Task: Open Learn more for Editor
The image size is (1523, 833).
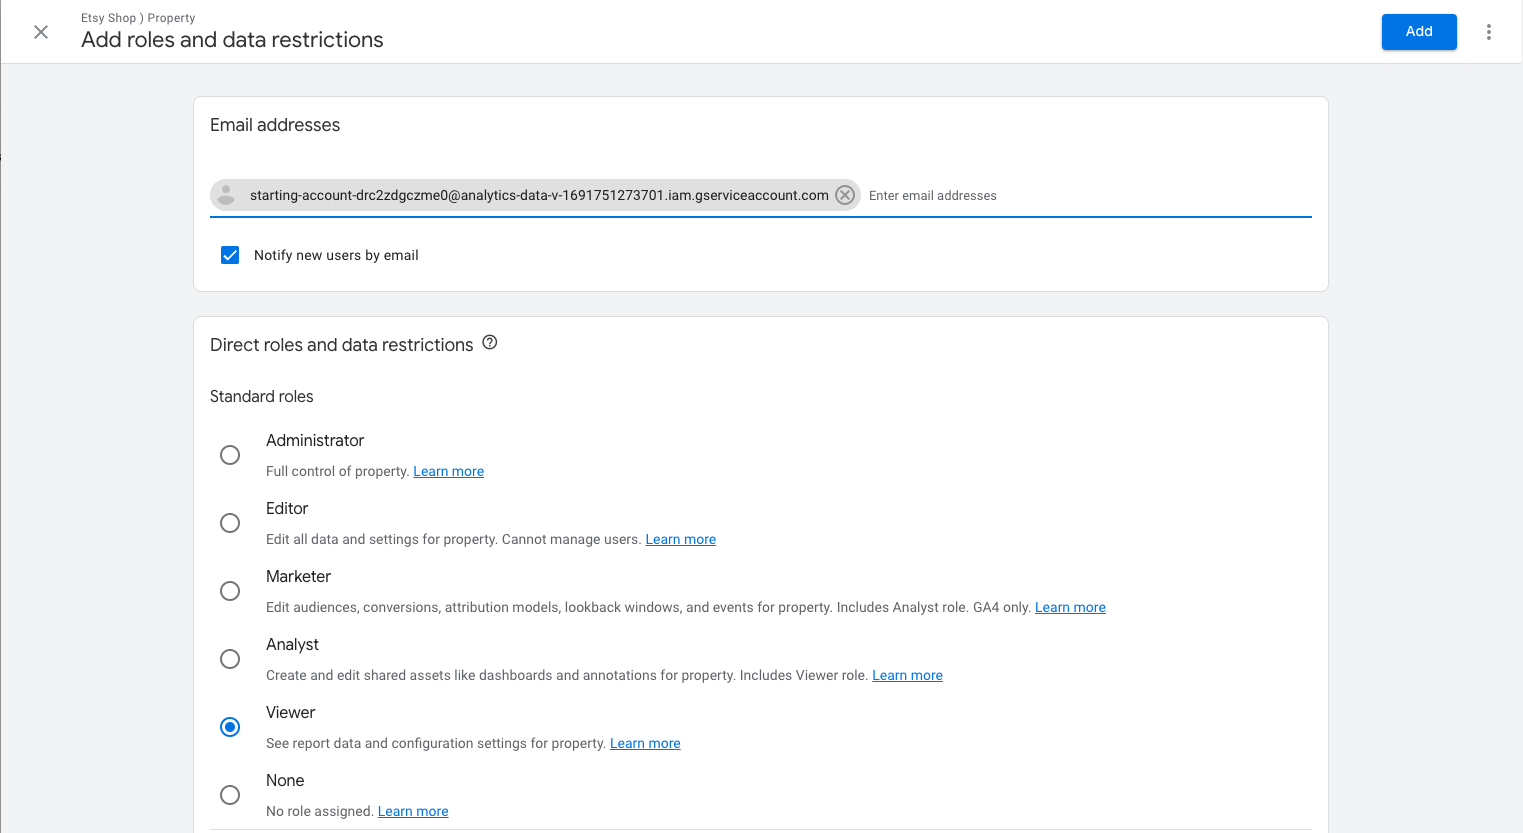Action: [680, 539]
